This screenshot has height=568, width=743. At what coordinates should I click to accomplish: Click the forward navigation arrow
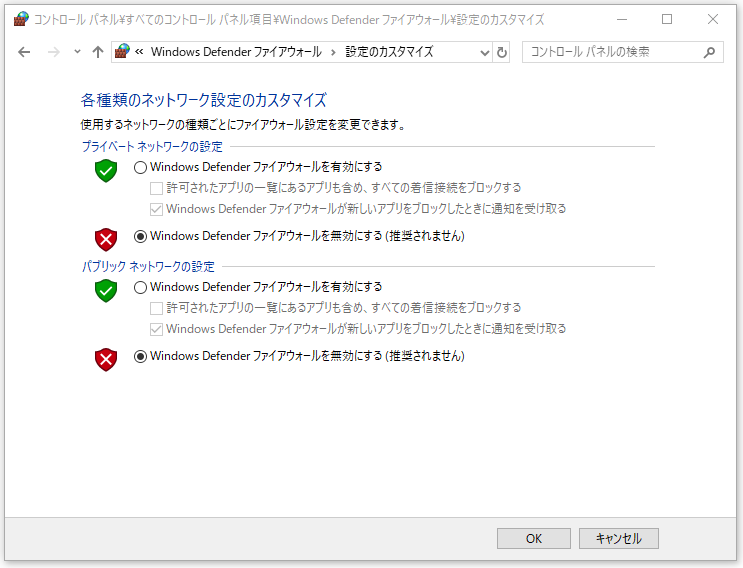click(54, 52)
